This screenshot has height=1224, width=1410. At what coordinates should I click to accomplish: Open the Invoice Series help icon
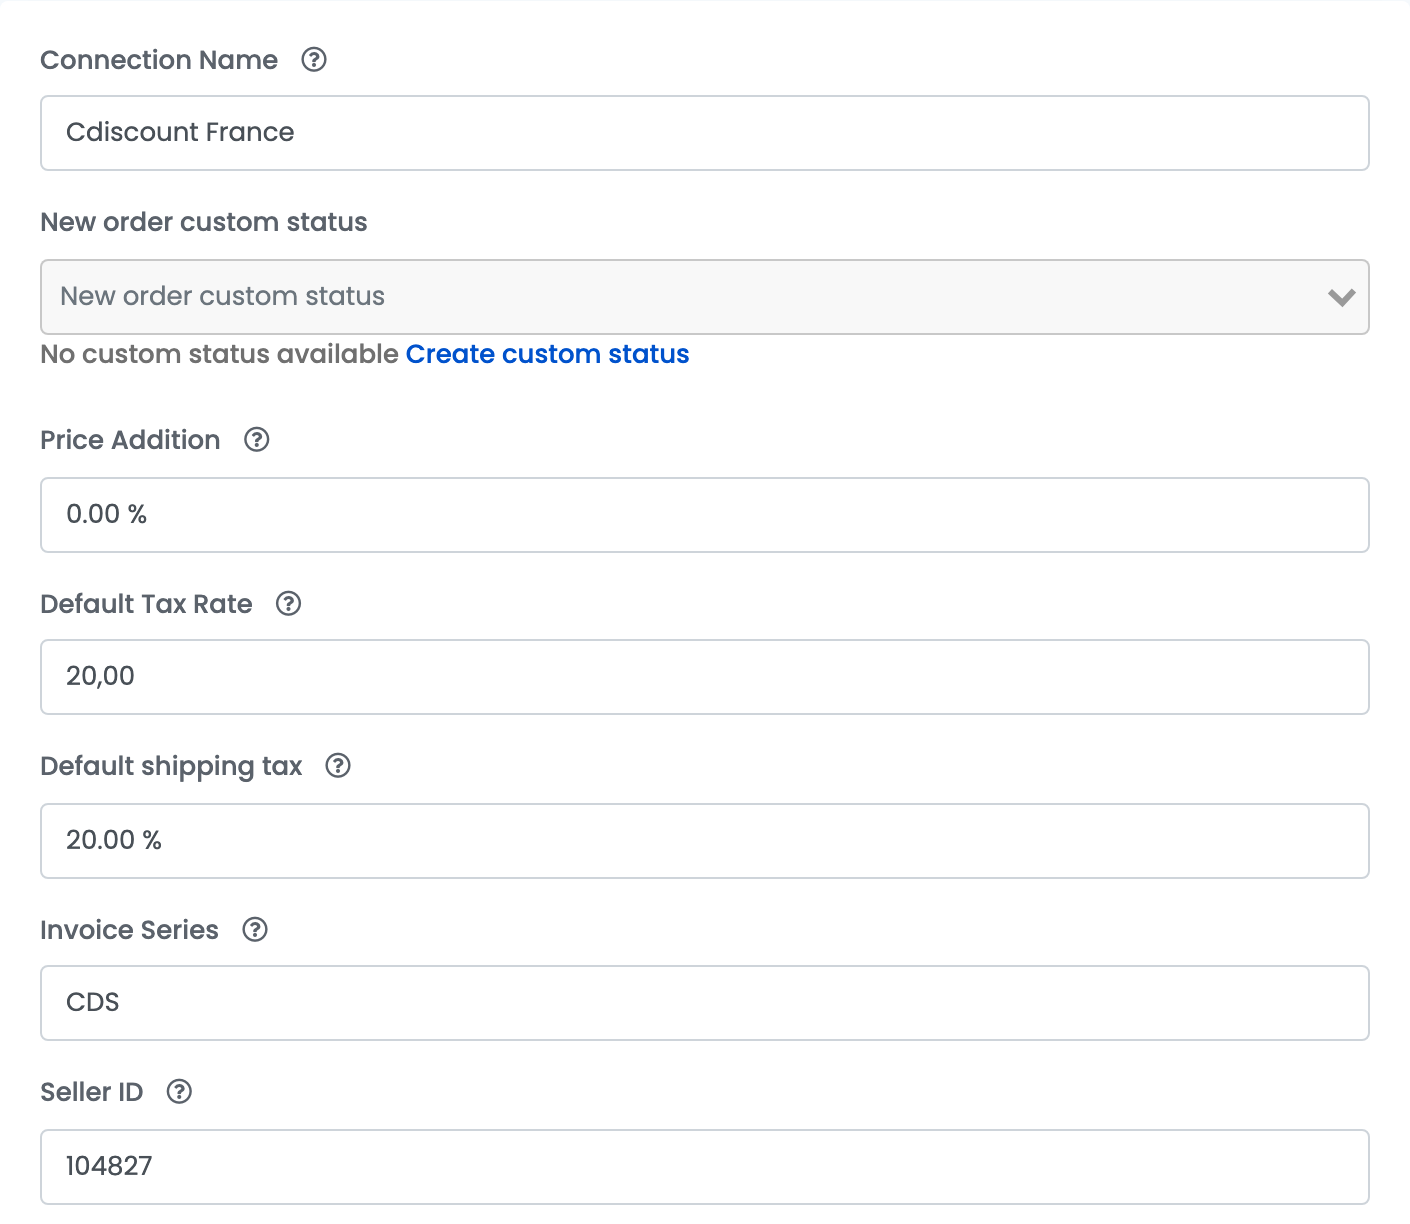coord(256,930)
